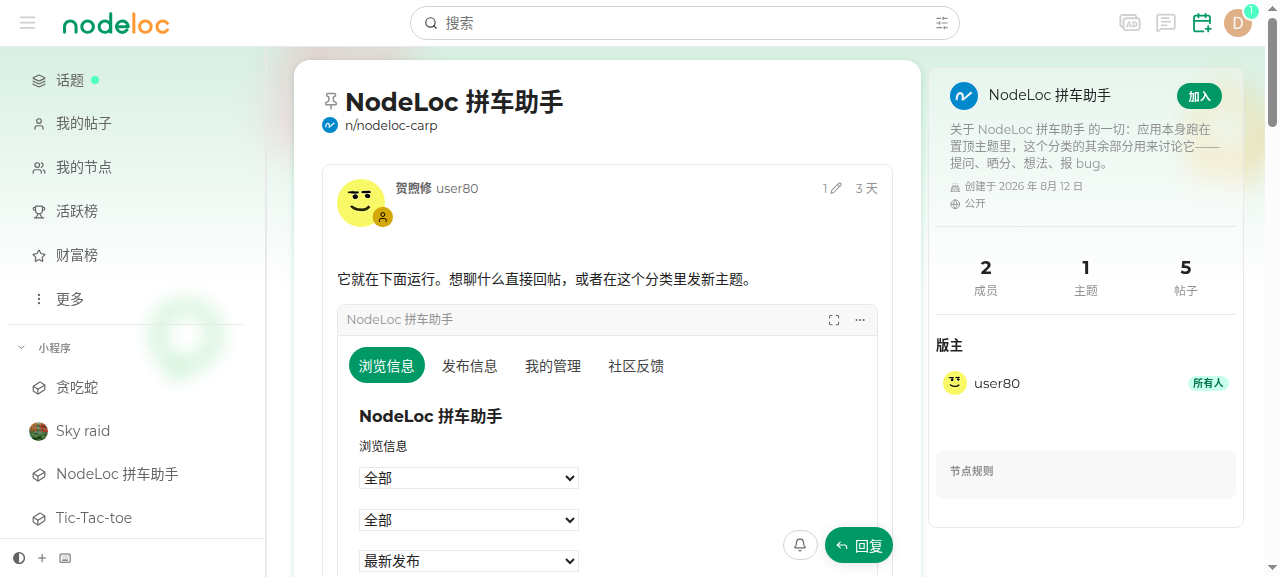This screenshot has width=1280, height=577.
Task: Click the 加入 join button
Action: 1199,96
